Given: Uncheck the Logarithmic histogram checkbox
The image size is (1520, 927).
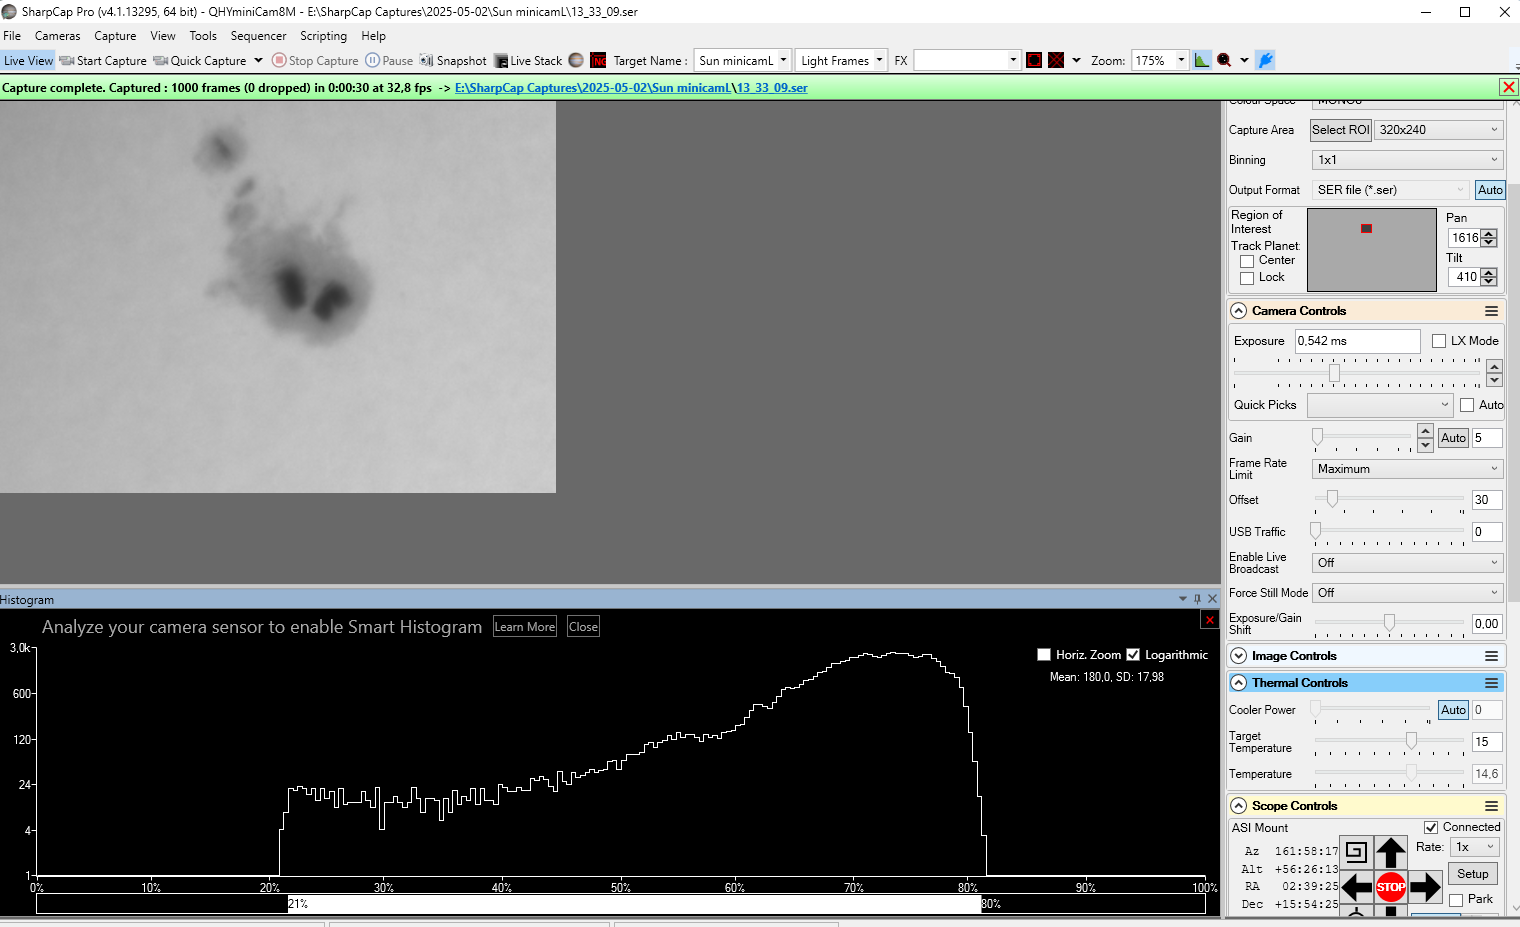Looking at the screenshot, I should [x=1133, y=655].
